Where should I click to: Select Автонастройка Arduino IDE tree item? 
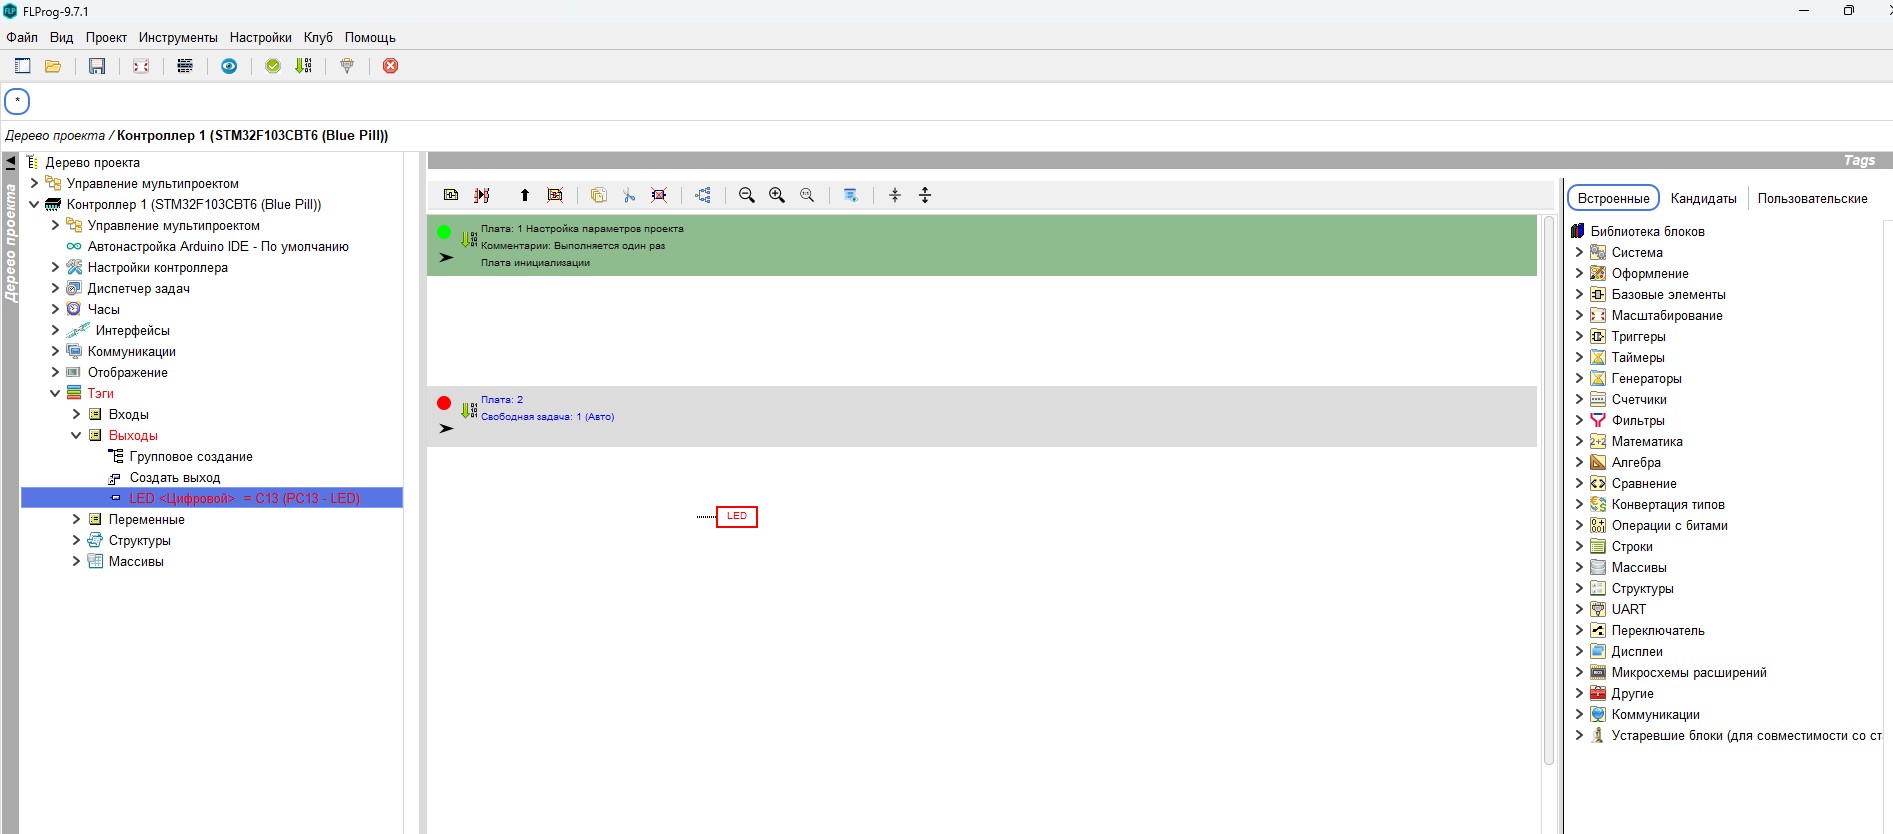[218, 246]
